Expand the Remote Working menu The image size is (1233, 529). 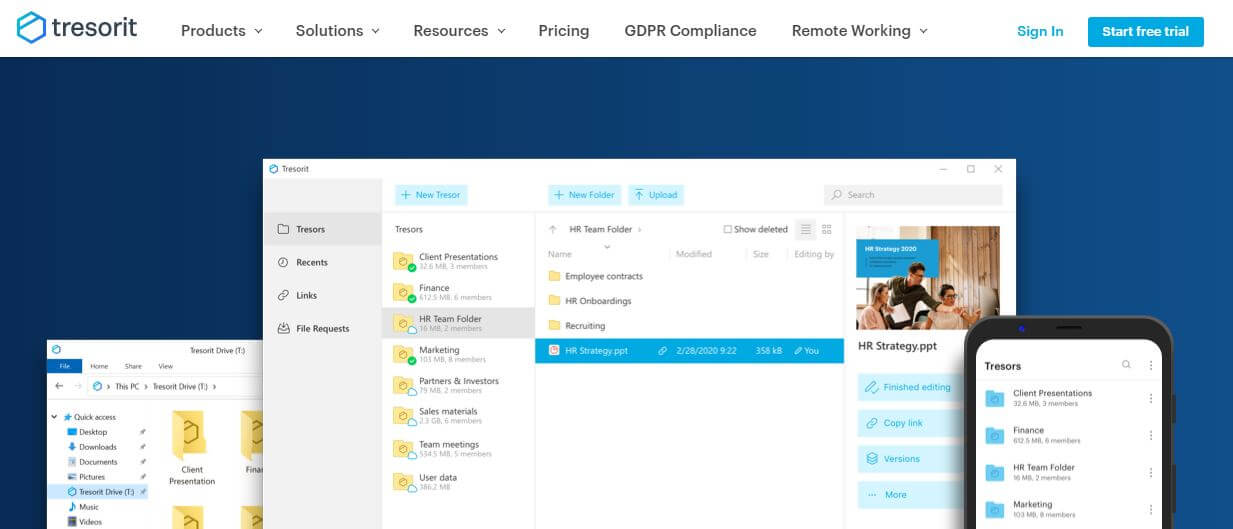point(859,31)
